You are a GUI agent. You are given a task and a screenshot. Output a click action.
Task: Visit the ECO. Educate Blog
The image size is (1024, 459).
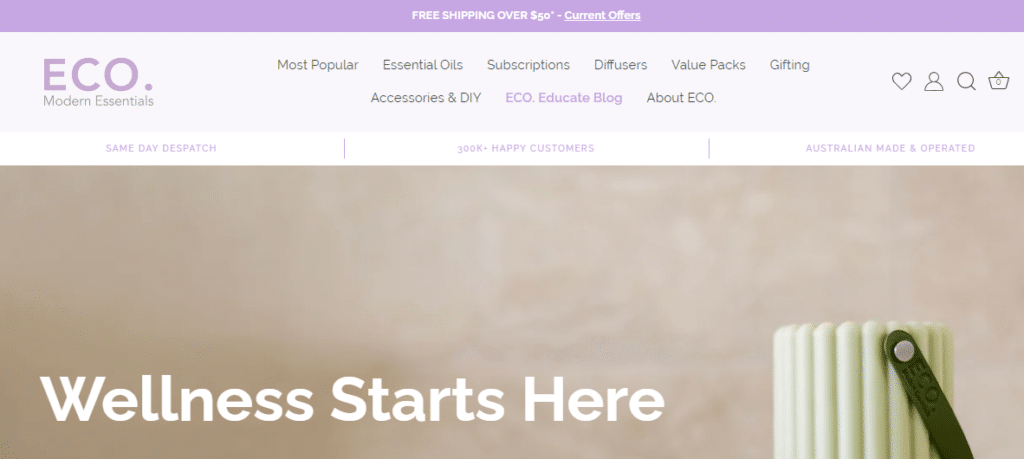pos(564,97)
